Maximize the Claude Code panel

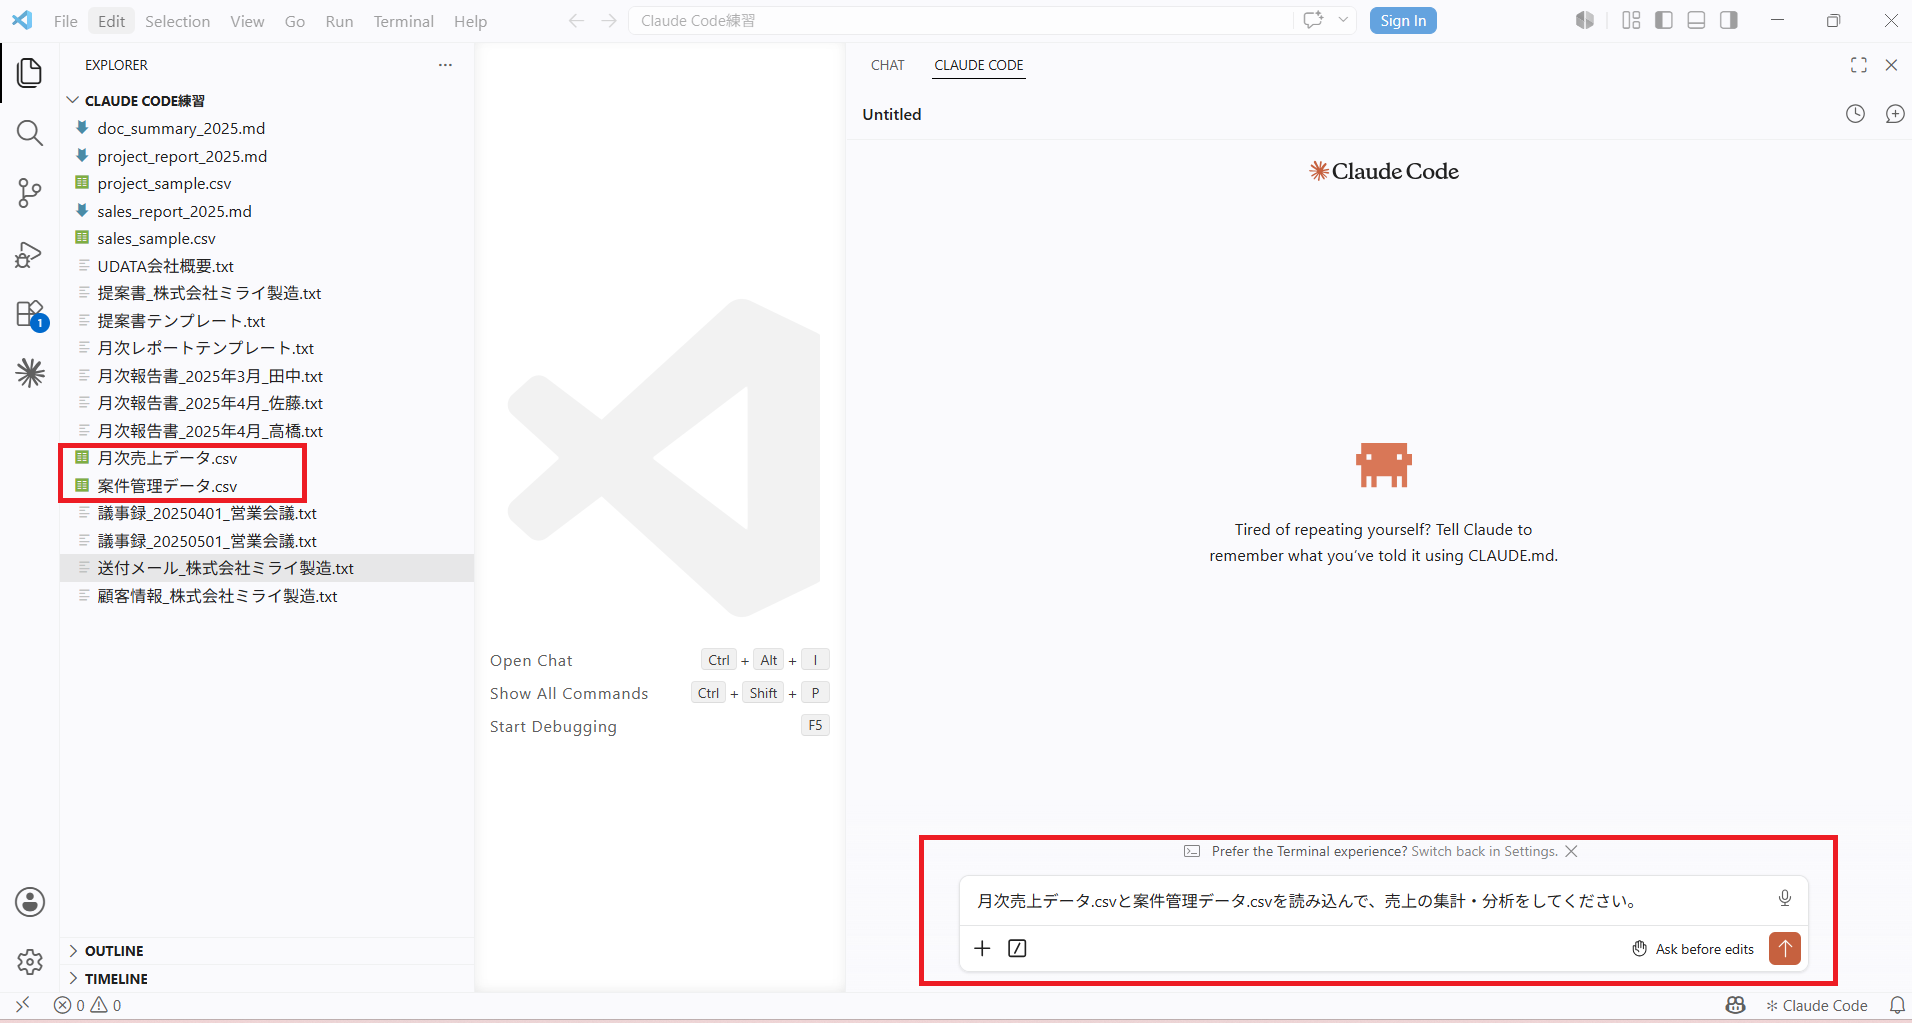(x=1859, y=65)
